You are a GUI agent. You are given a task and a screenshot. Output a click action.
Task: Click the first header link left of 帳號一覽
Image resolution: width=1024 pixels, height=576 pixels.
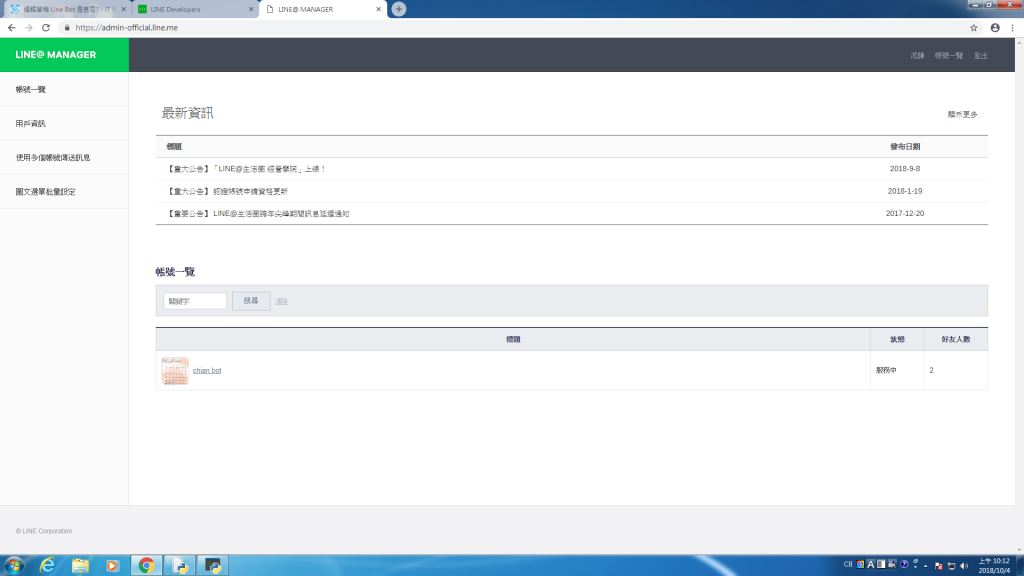tap(917, 56)
